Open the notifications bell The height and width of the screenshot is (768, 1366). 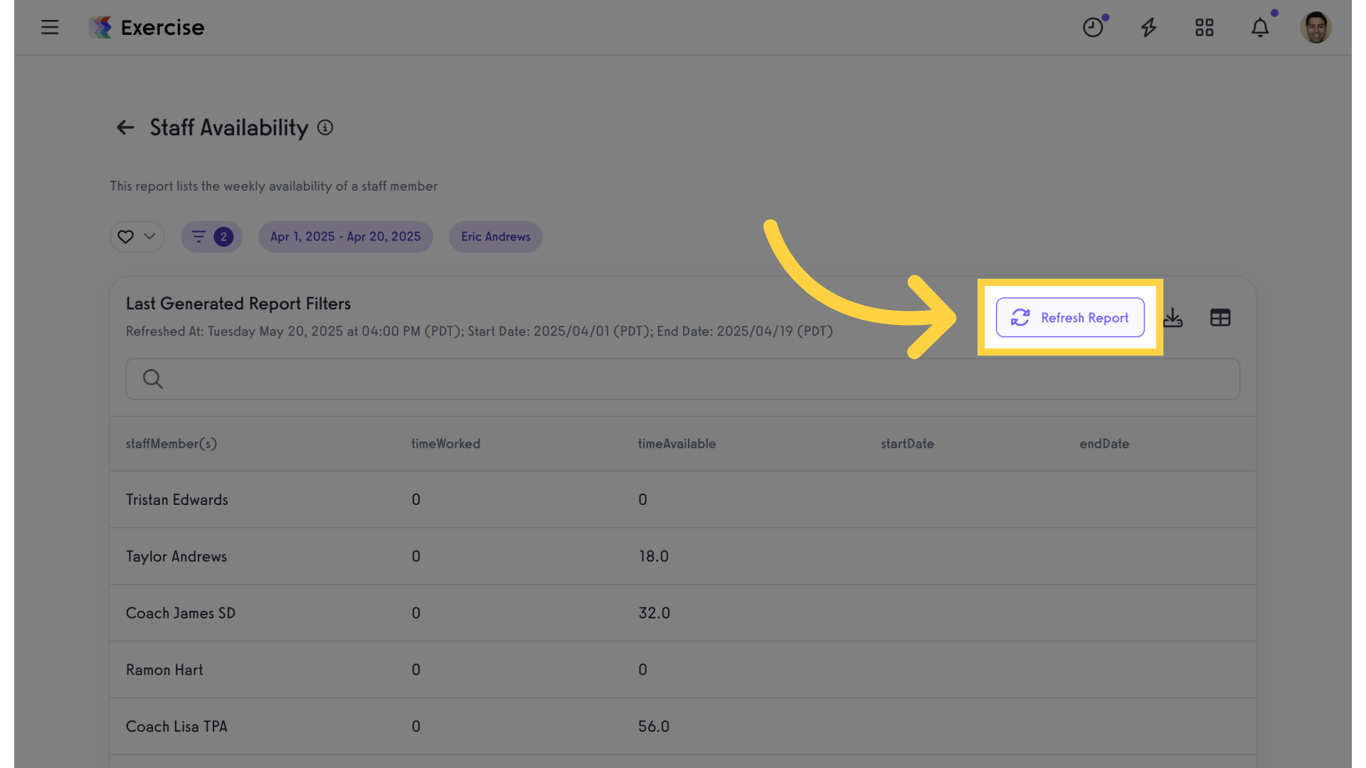tap(1260, 28)
